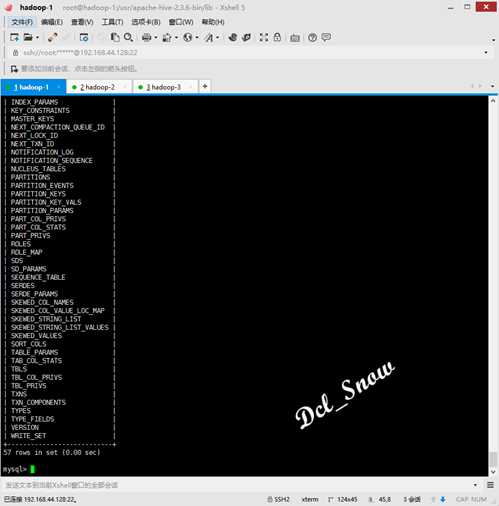Open the font dropdown arrow in toolbar
Viewport: 499px width, 506px height.
click(218, 37)
